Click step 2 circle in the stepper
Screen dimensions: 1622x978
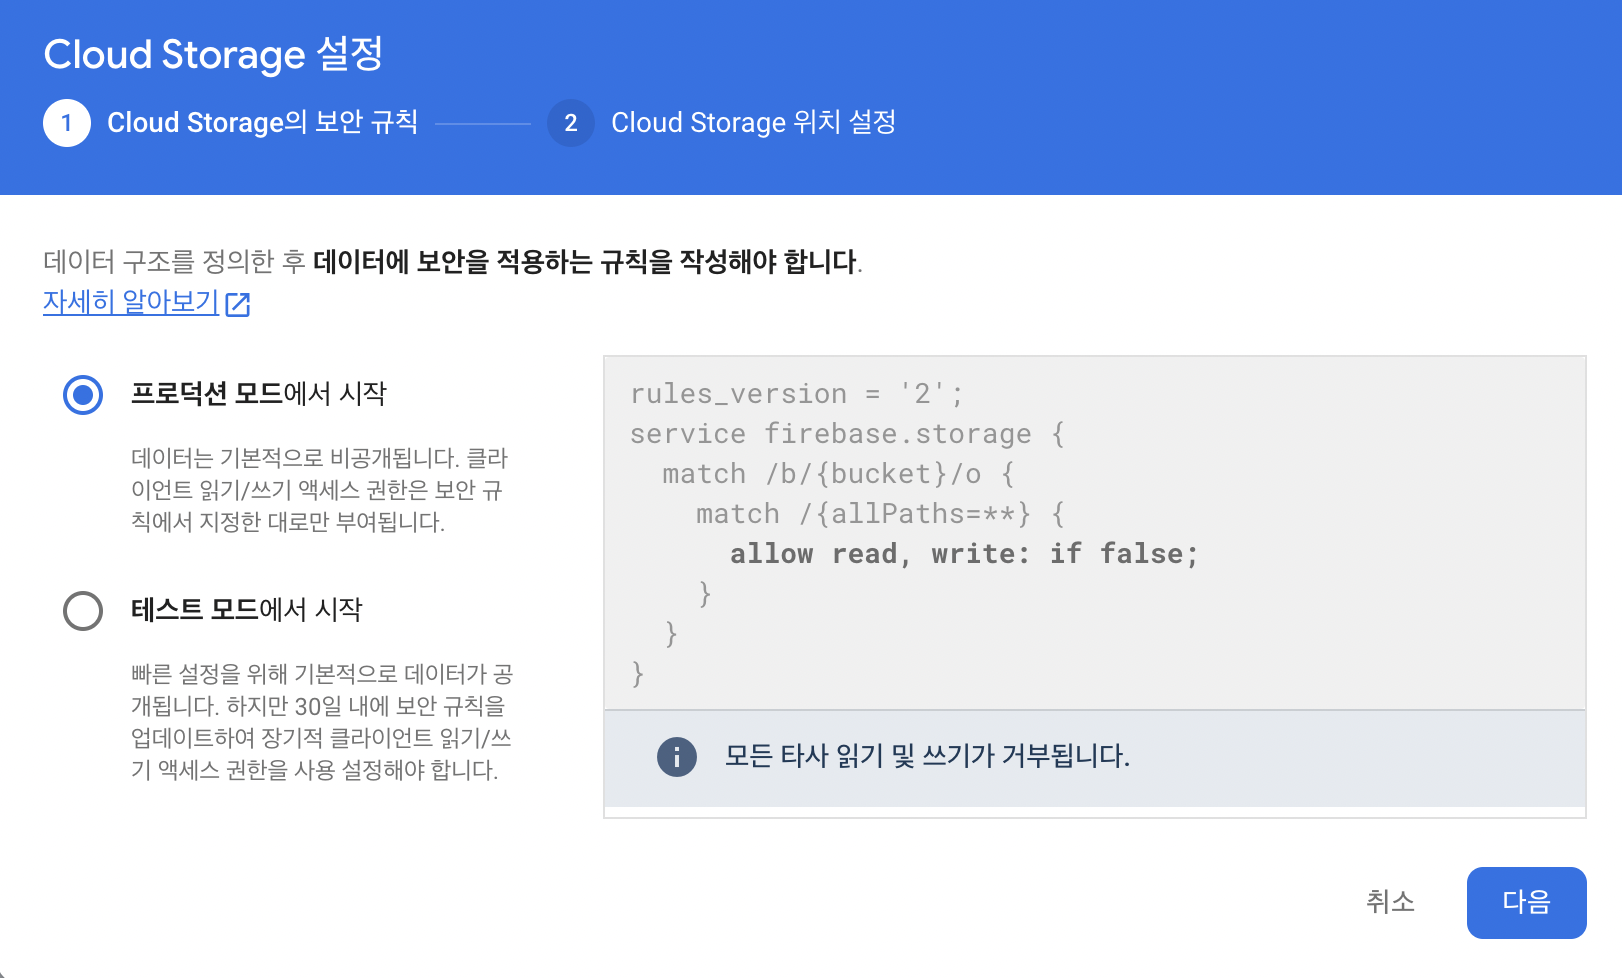coord(571,123)
